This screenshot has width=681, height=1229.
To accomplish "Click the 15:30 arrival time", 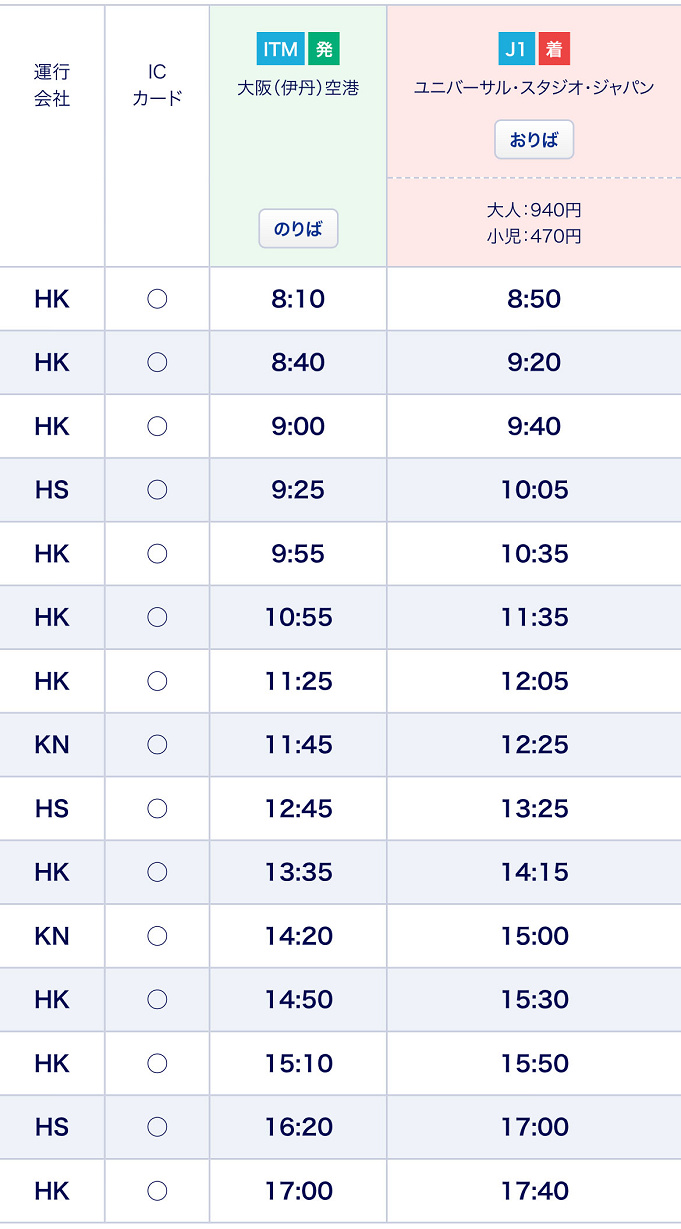I will pos(534,999).
